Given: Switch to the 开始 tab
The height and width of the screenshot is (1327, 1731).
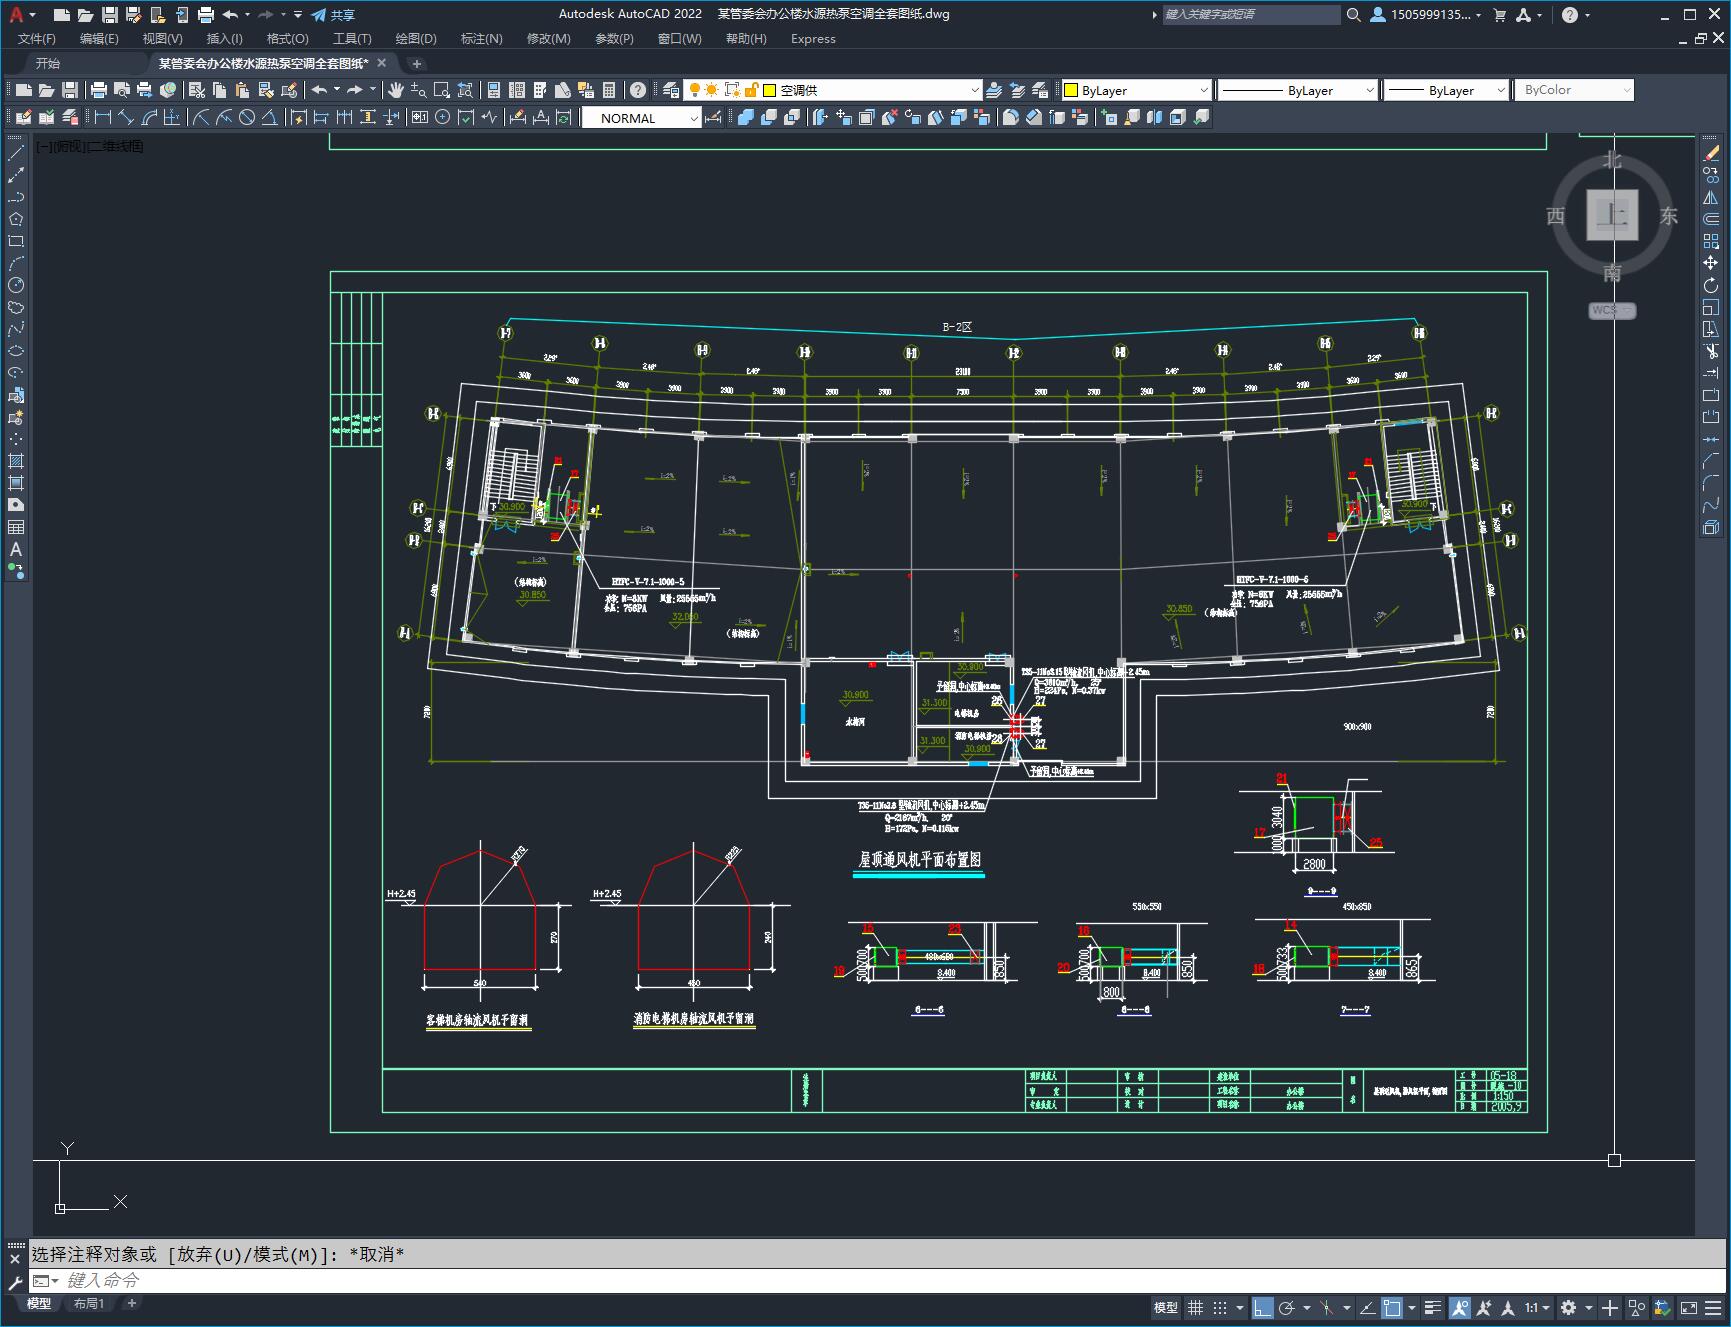Looking at the screenshot, I should (x=48, y=63).
